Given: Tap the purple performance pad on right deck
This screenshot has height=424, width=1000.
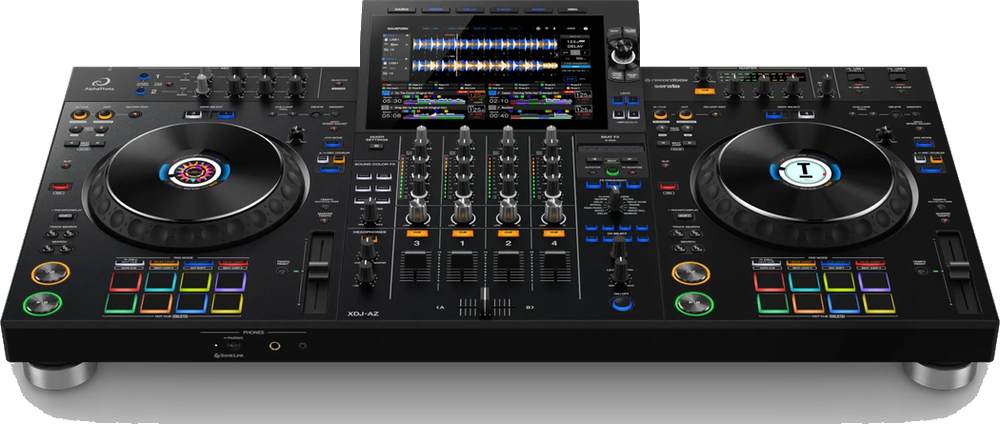Looking at the screenshot, I should (x=875, y=281).
